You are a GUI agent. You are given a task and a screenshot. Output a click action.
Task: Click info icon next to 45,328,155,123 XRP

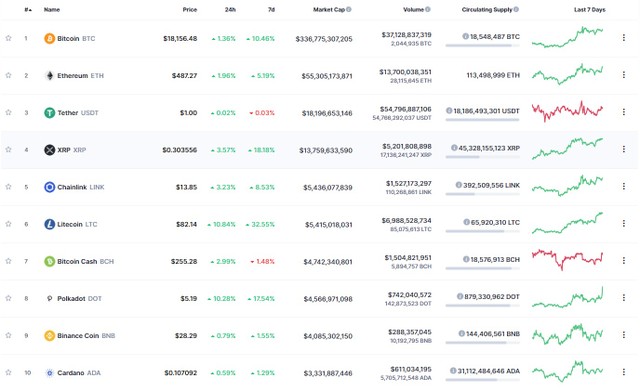454,148
